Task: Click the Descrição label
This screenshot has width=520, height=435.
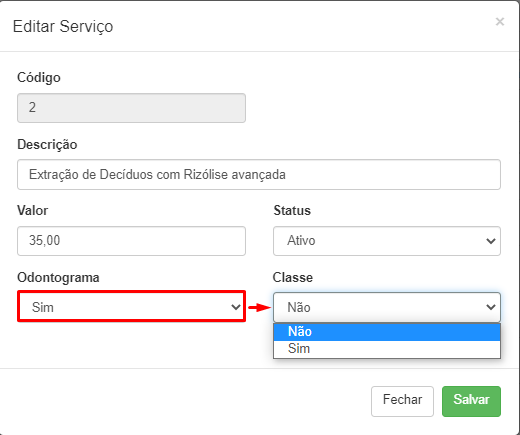Action: [x=47, y=145]
